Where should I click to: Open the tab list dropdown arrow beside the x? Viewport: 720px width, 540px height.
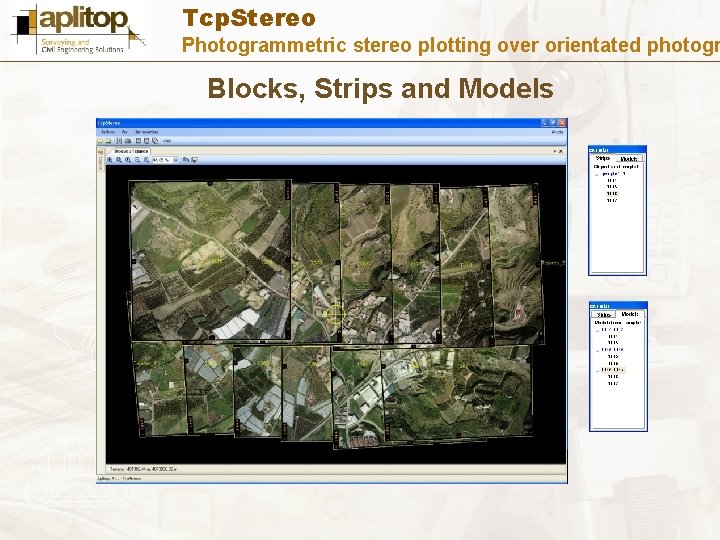click(x=554, y=151)
